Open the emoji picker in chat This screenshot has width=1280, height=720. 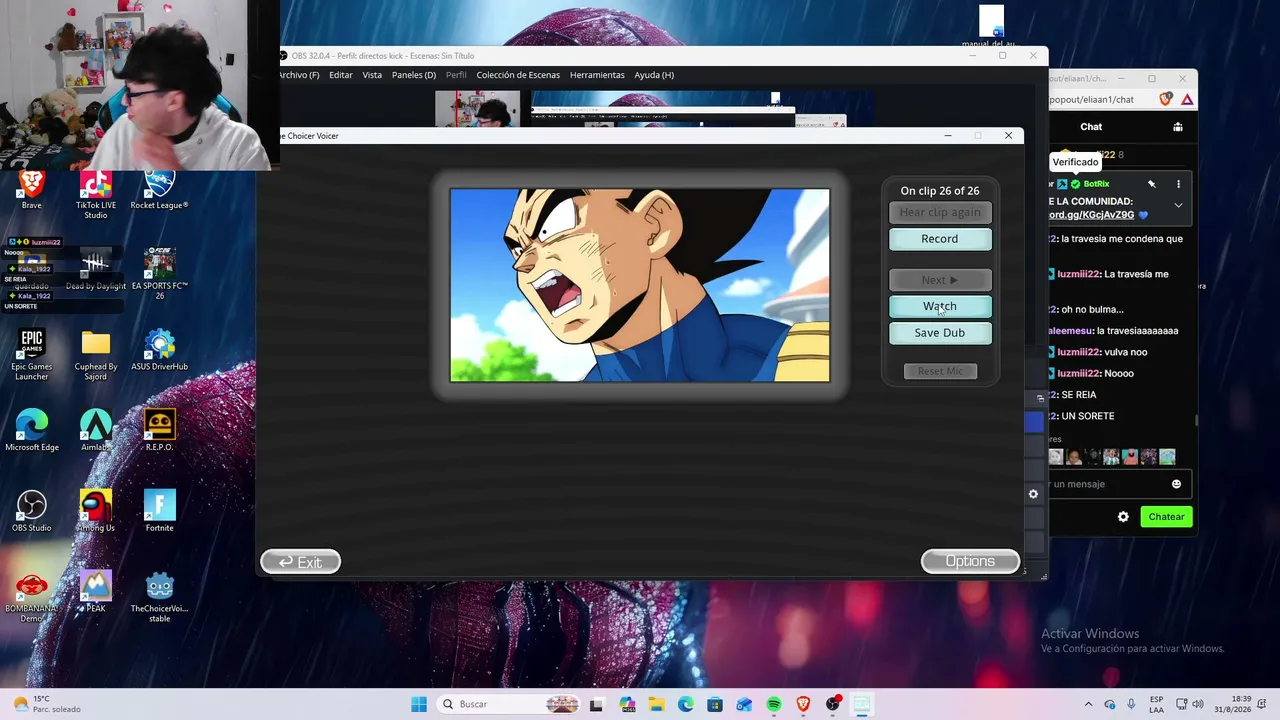[x=1176, y=484]
